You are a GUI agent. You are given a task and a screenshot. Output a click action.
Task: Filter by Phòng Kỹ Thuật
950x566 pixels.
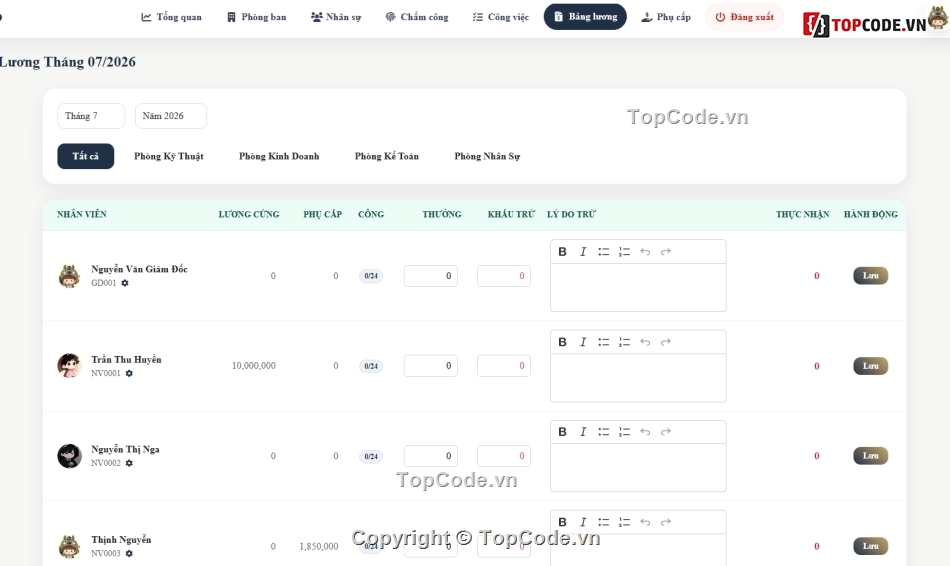point(168,156)
